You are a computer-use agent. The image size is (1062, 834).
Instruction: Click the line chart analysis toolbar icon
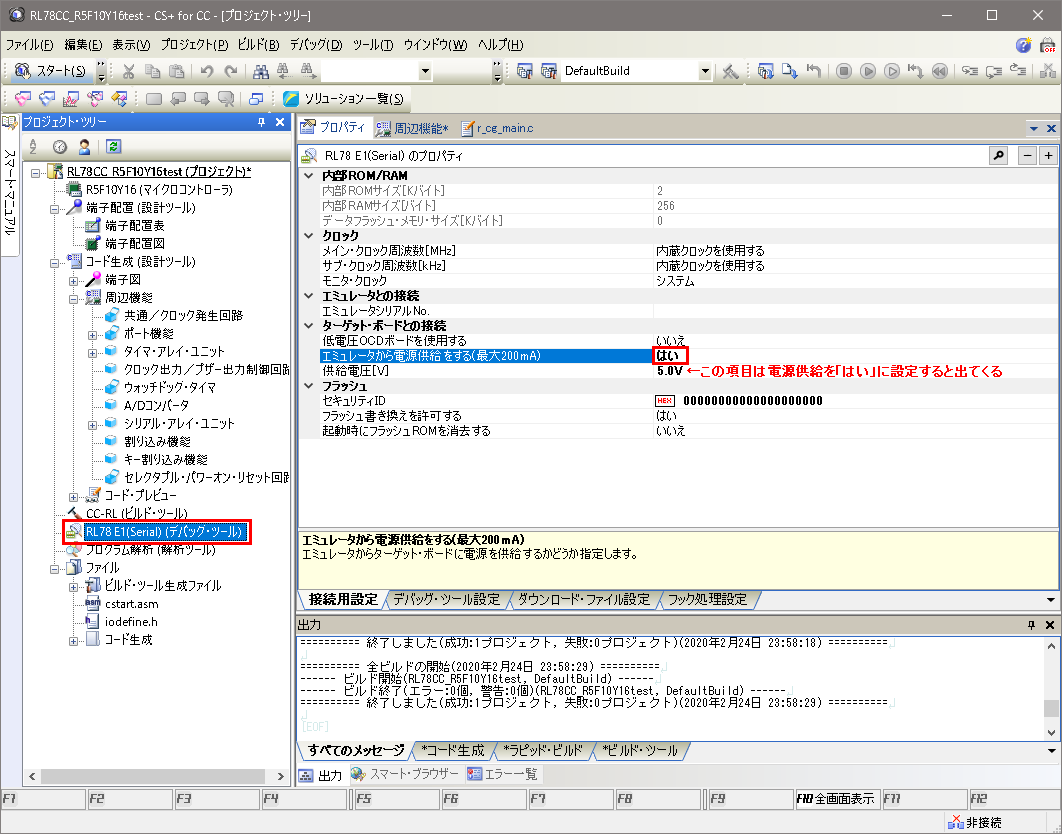click(x=70, y=99)
